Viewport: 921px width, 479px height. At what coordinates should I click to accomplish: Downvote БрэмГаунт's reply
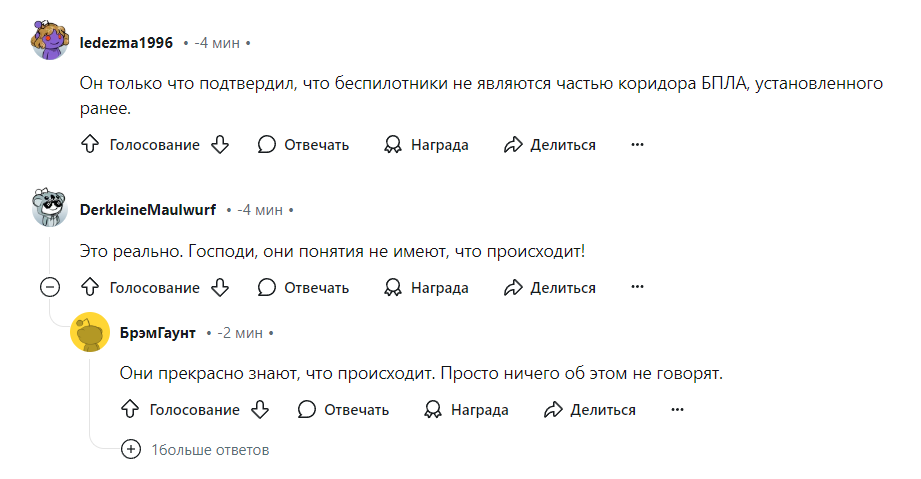[260, 409]
